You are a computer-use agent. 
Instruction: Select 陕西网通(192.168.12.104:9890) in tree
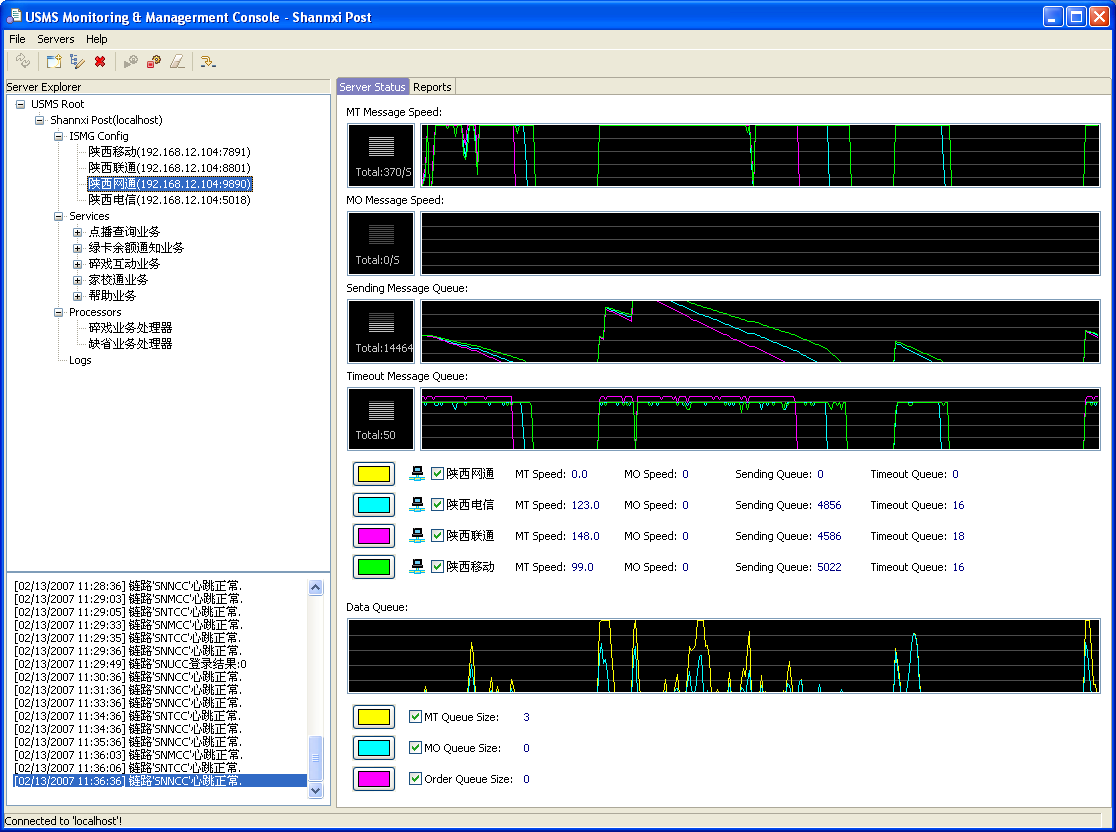(169, 184)
